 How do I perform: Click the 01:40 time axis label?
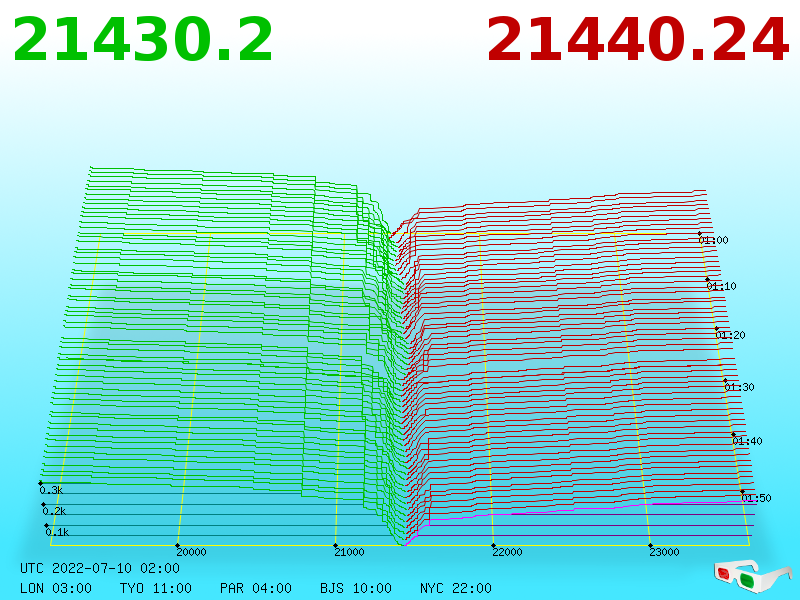tap(747, 441)
